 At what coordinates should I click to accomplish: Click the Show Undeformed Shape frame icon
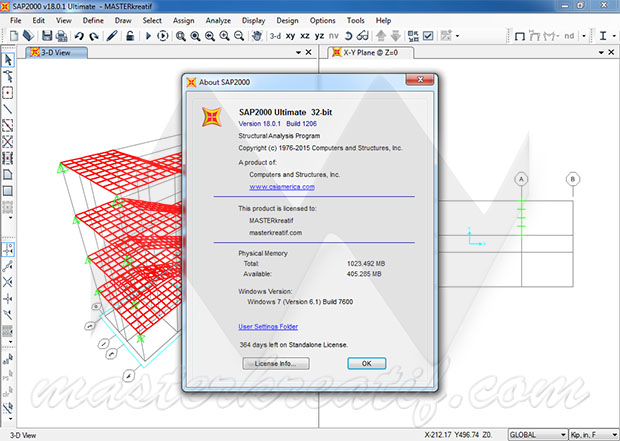pyautogui.click(x=520, y=36)
